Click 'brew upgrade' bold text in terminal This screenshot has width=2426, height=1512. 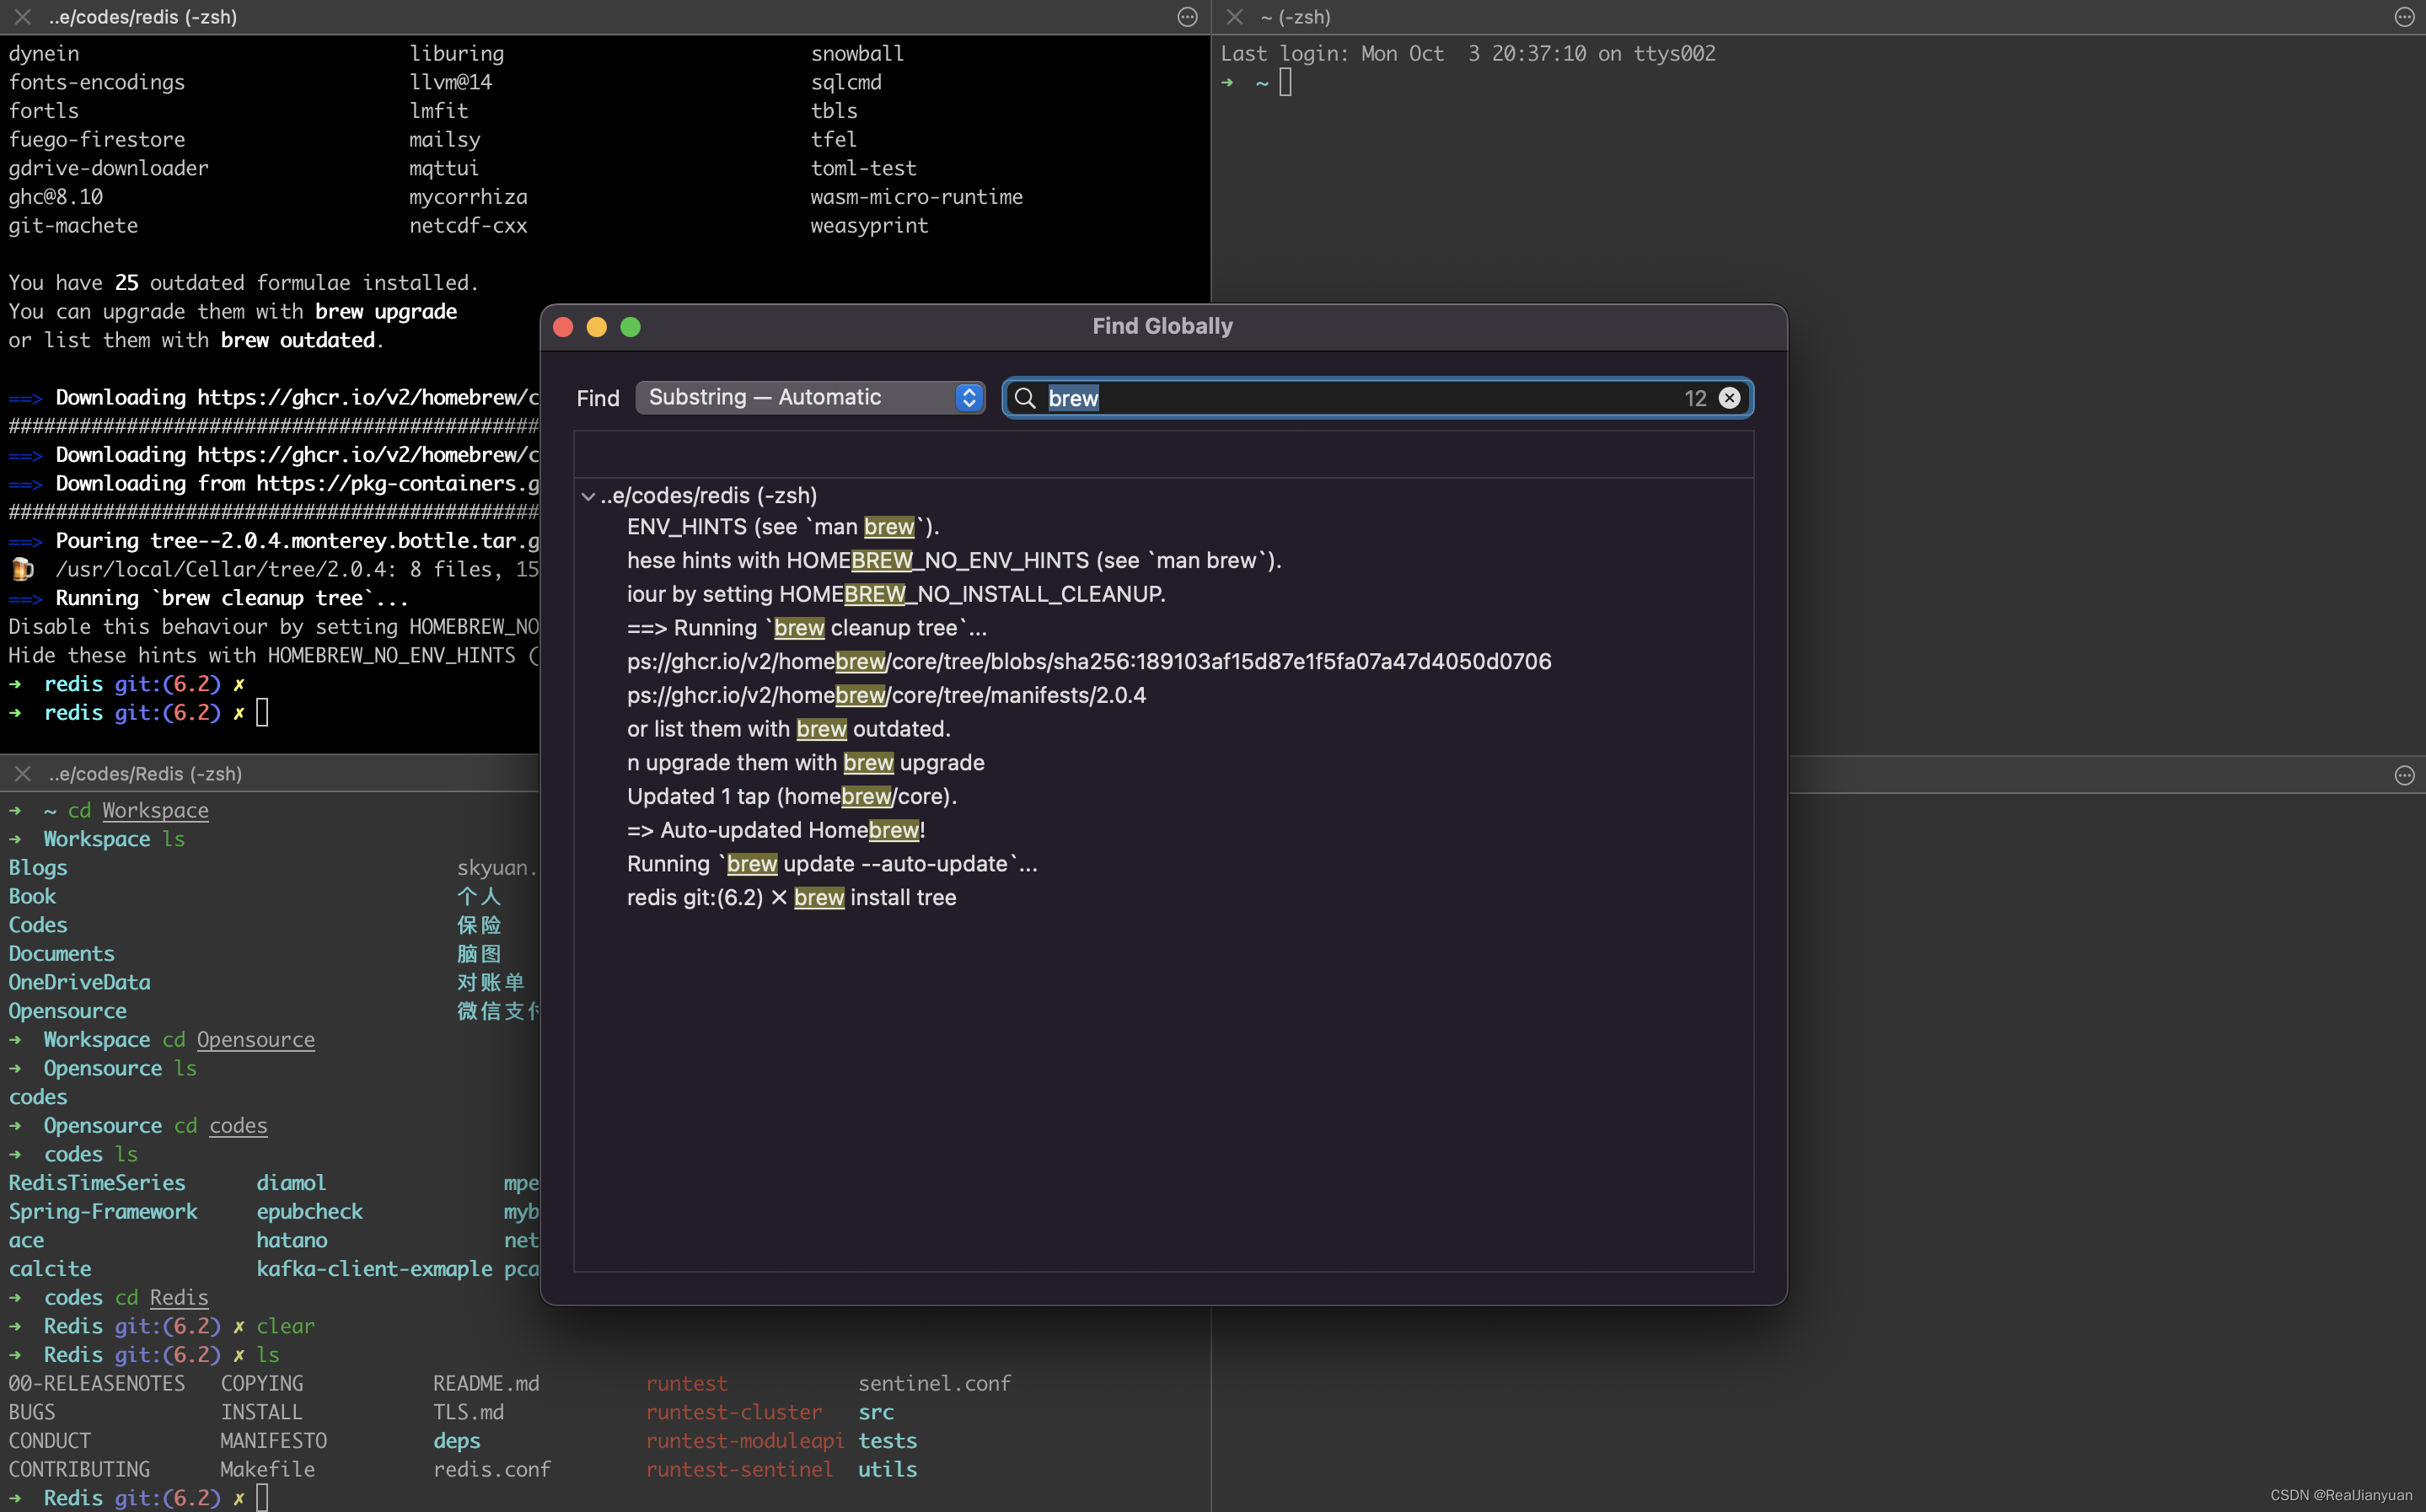[x=386, y=311]
